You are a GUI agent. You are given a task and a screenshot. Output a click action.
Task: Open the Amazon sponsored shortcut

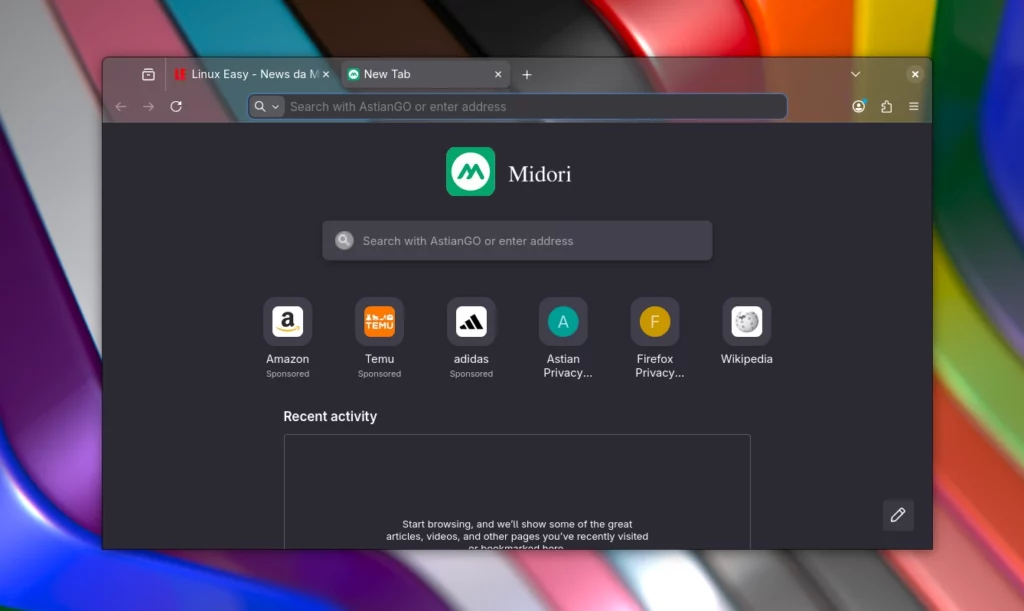point(287,322)
